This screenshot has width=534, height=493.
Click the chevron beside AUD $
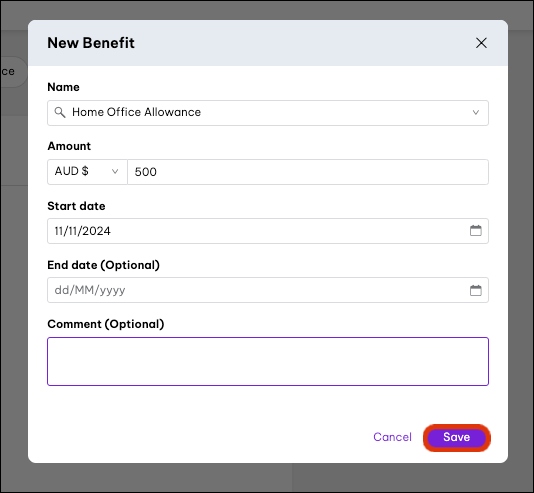[115, 171]
